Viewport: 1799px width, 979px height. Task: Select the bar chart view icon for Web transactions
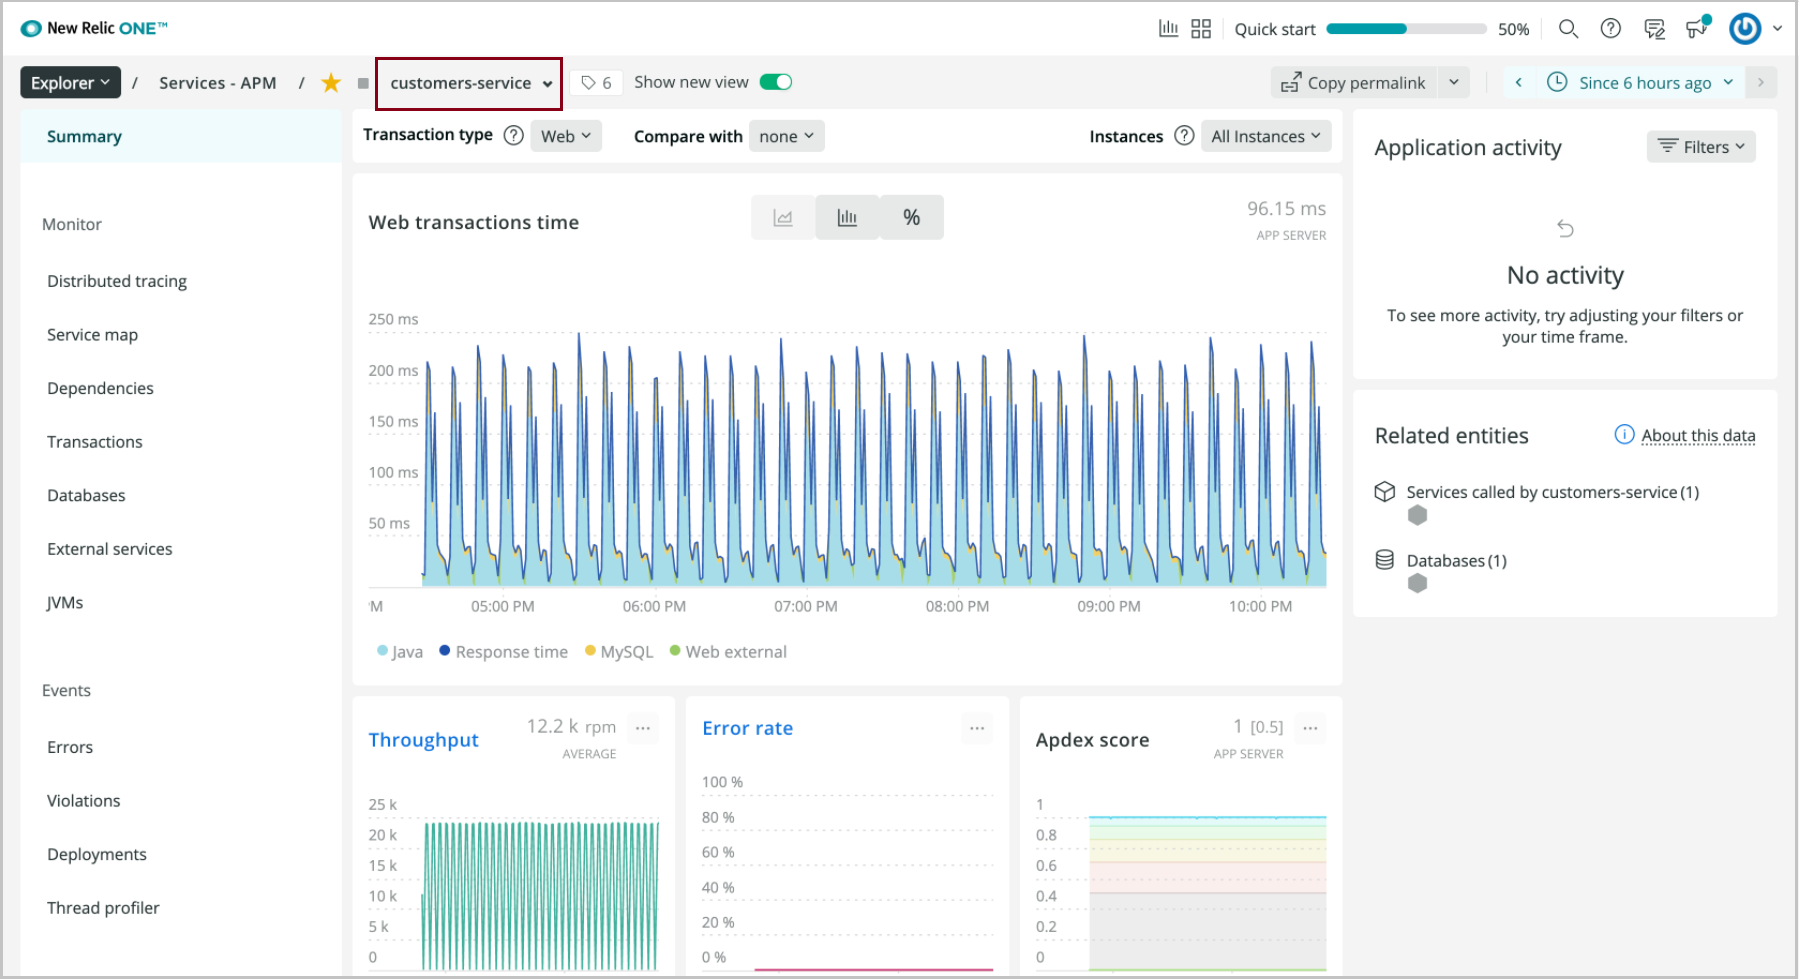pyautogui.click(x=847, y=218)
